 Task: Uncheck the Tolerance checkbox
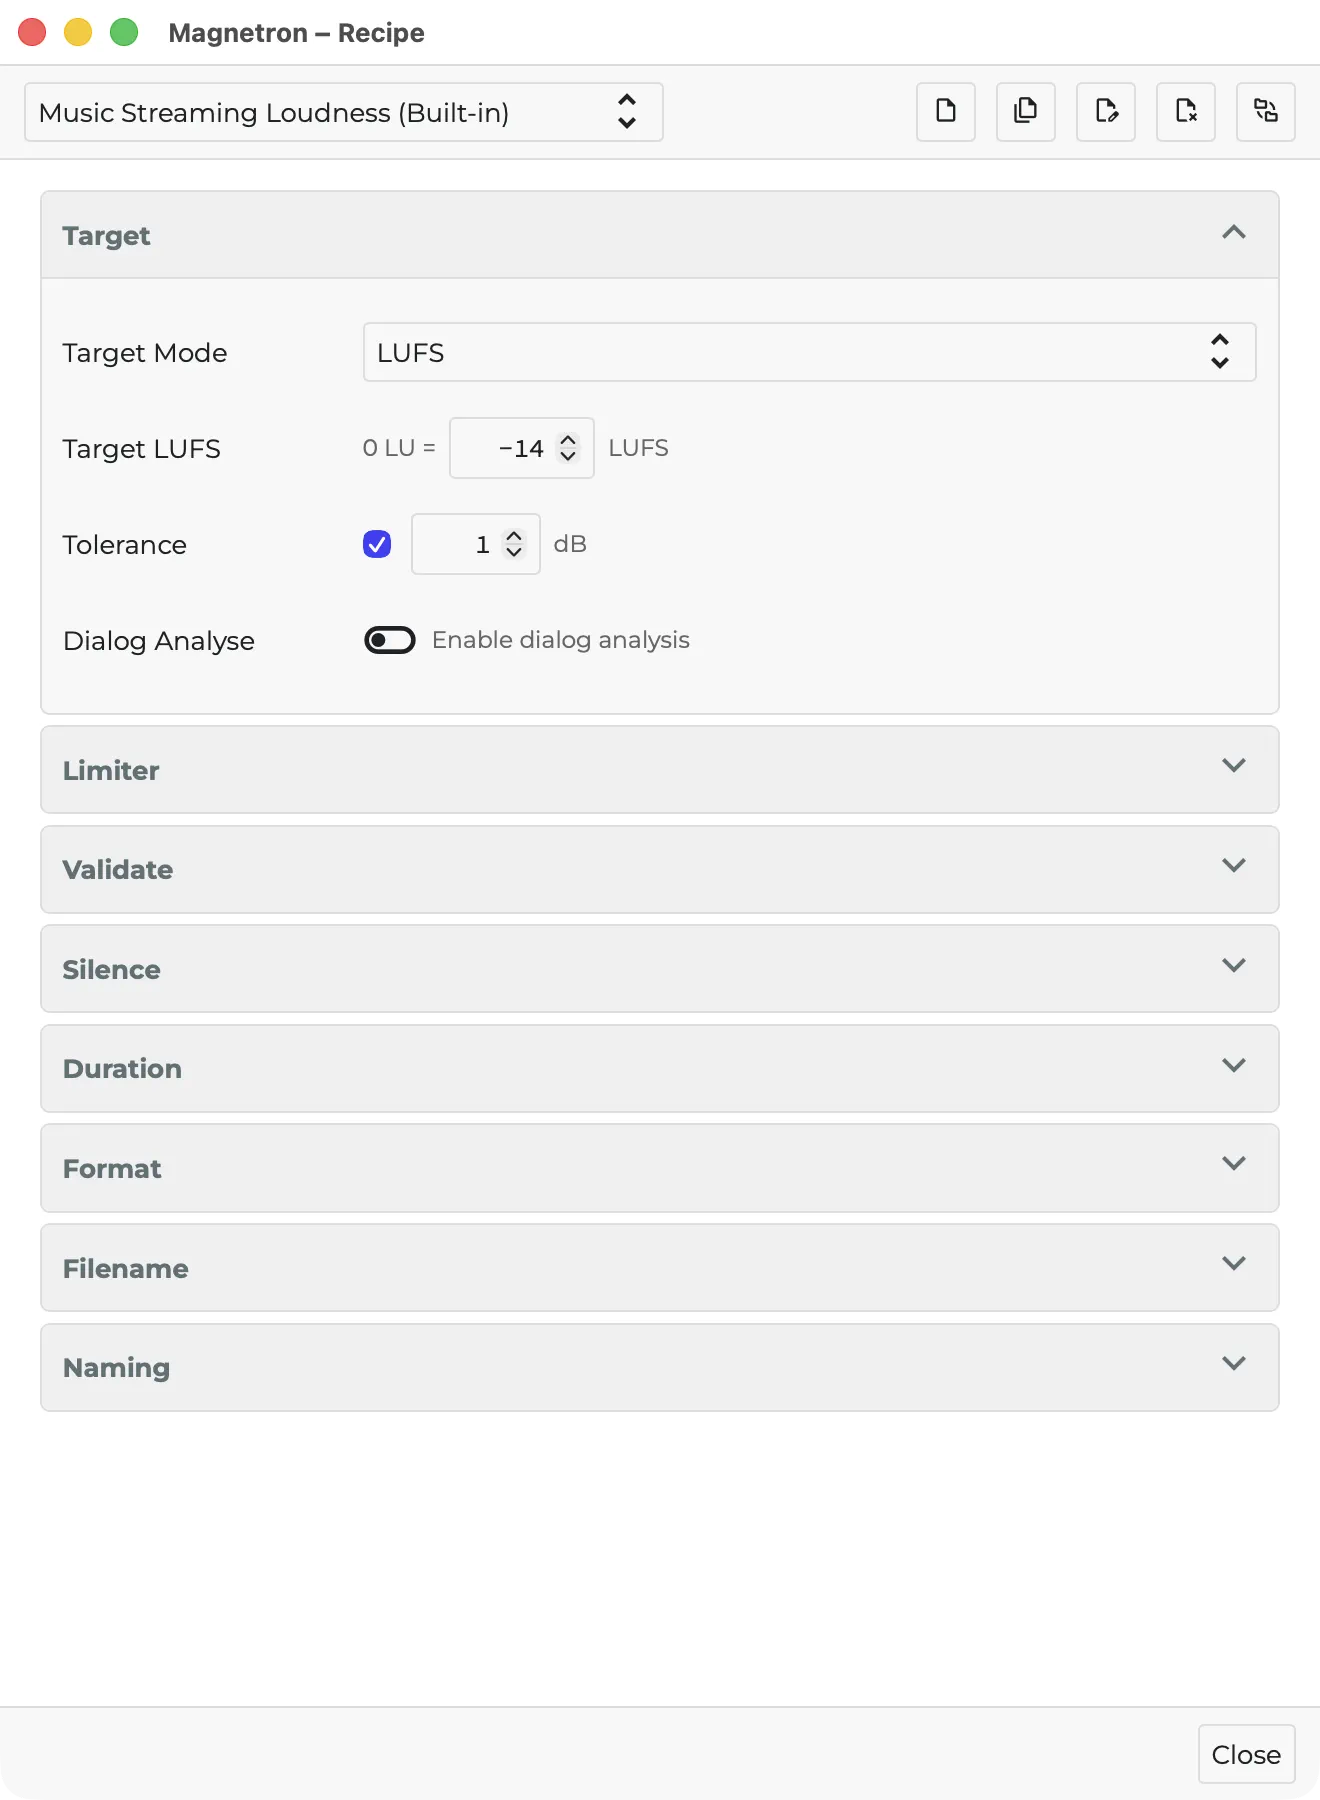(377, 544)
